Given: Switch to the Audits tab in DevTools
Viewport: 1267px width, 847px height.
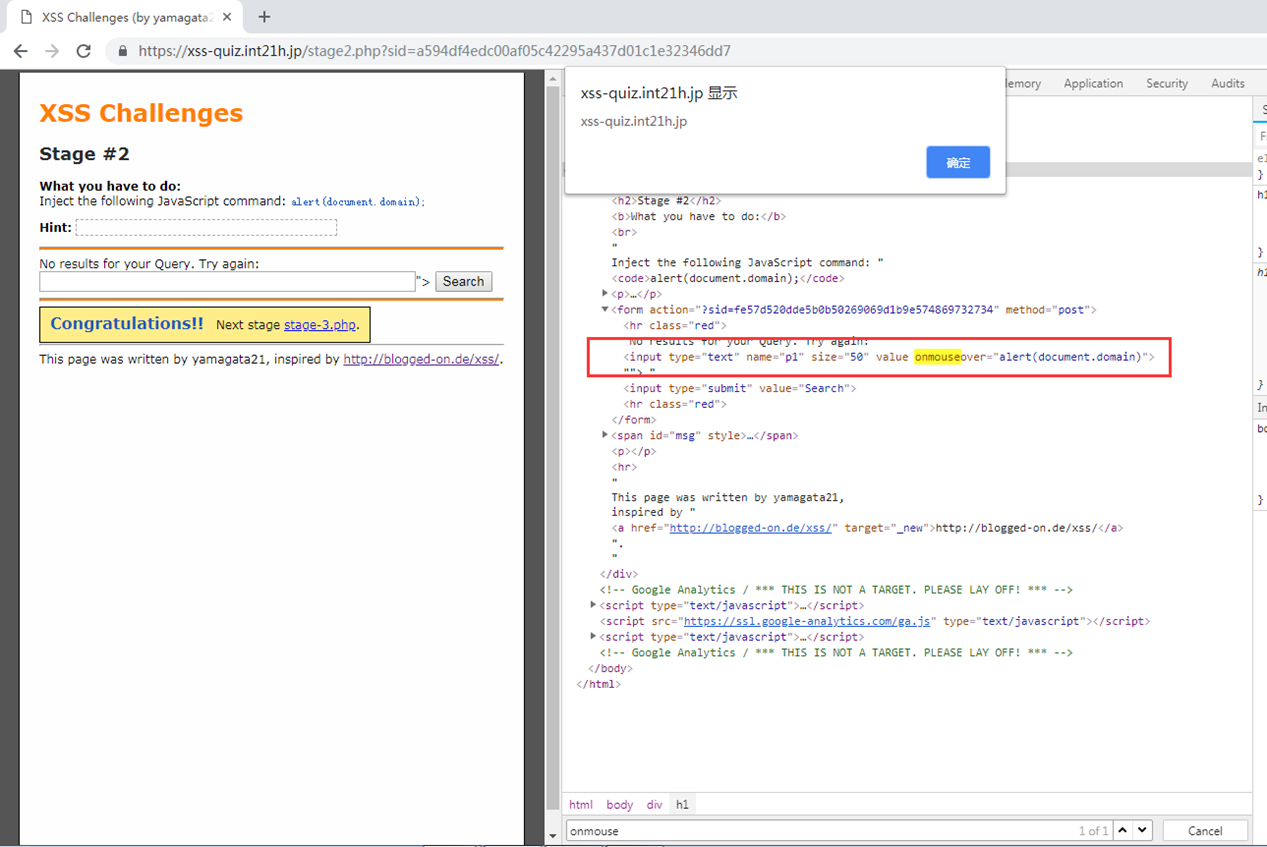Looking at the screenshot, I should click(x=1228, y=84).
